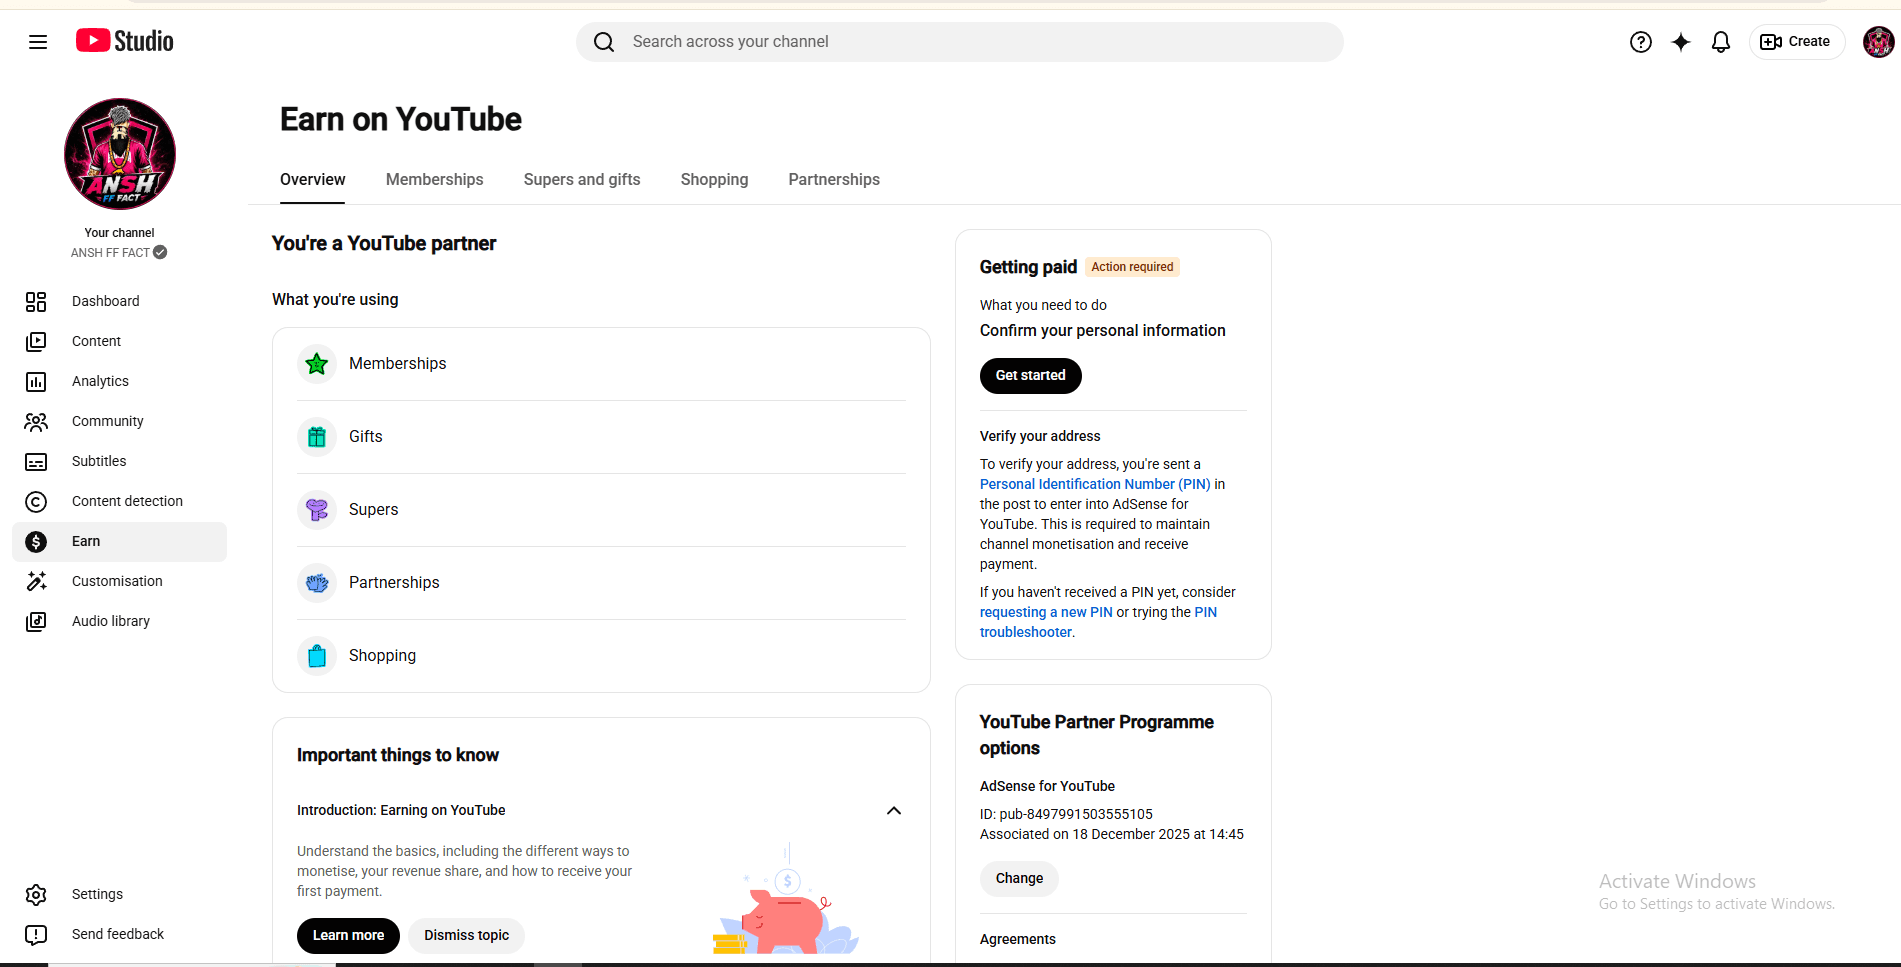Click the Learn more button
1901x967 pixels.
coord(348,936)
